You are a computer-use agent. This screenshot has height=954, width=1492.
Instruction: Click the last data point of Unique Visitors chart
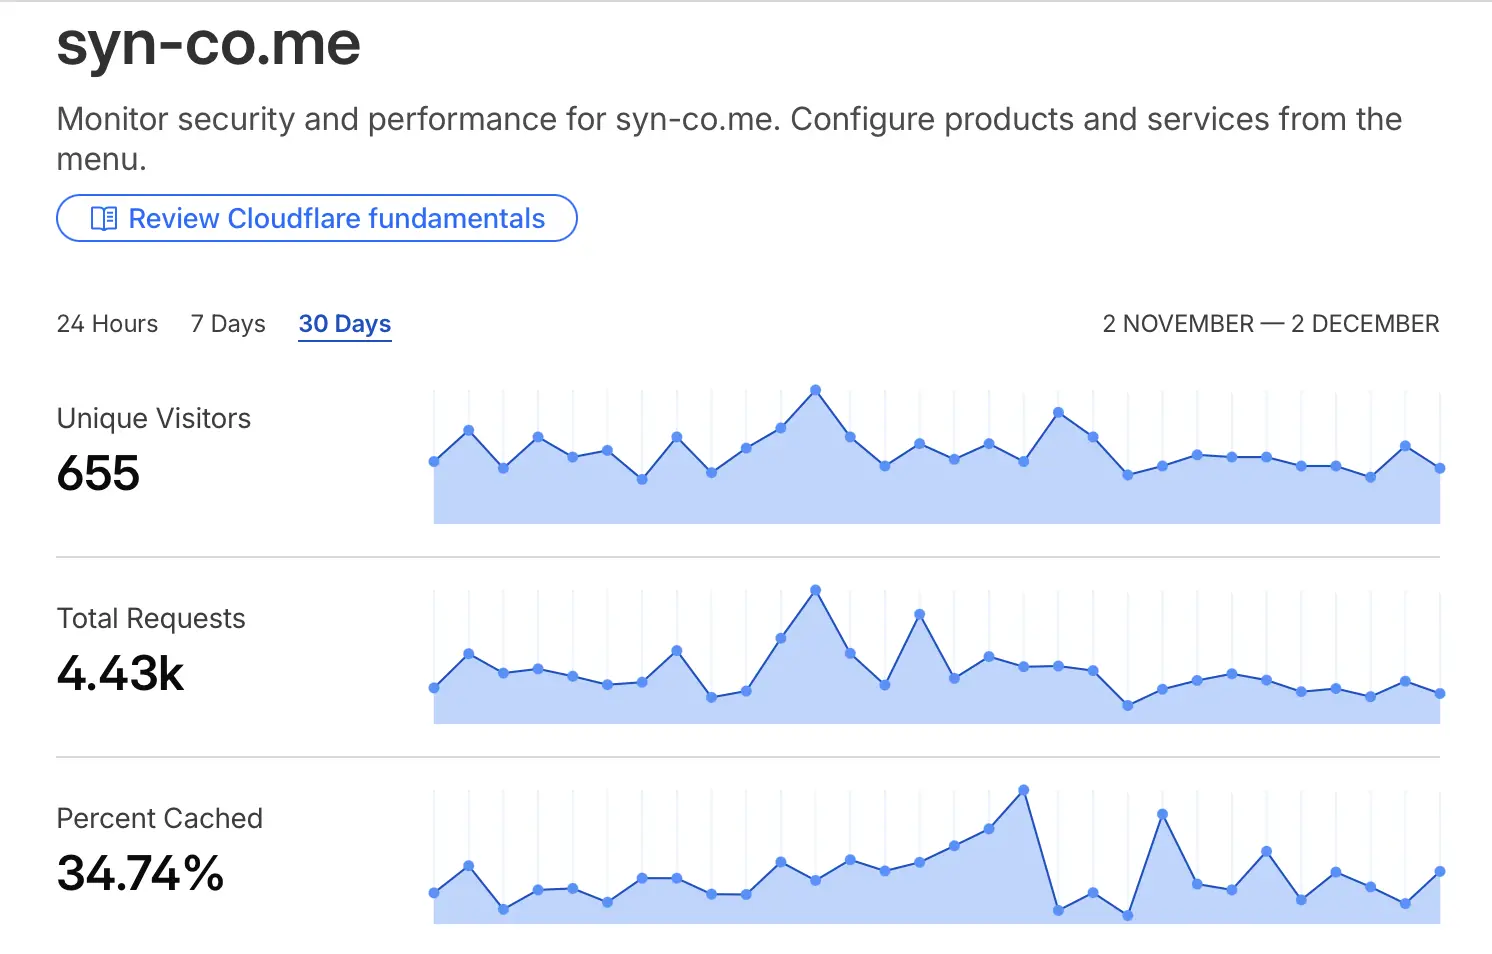tap(1440, 468)
